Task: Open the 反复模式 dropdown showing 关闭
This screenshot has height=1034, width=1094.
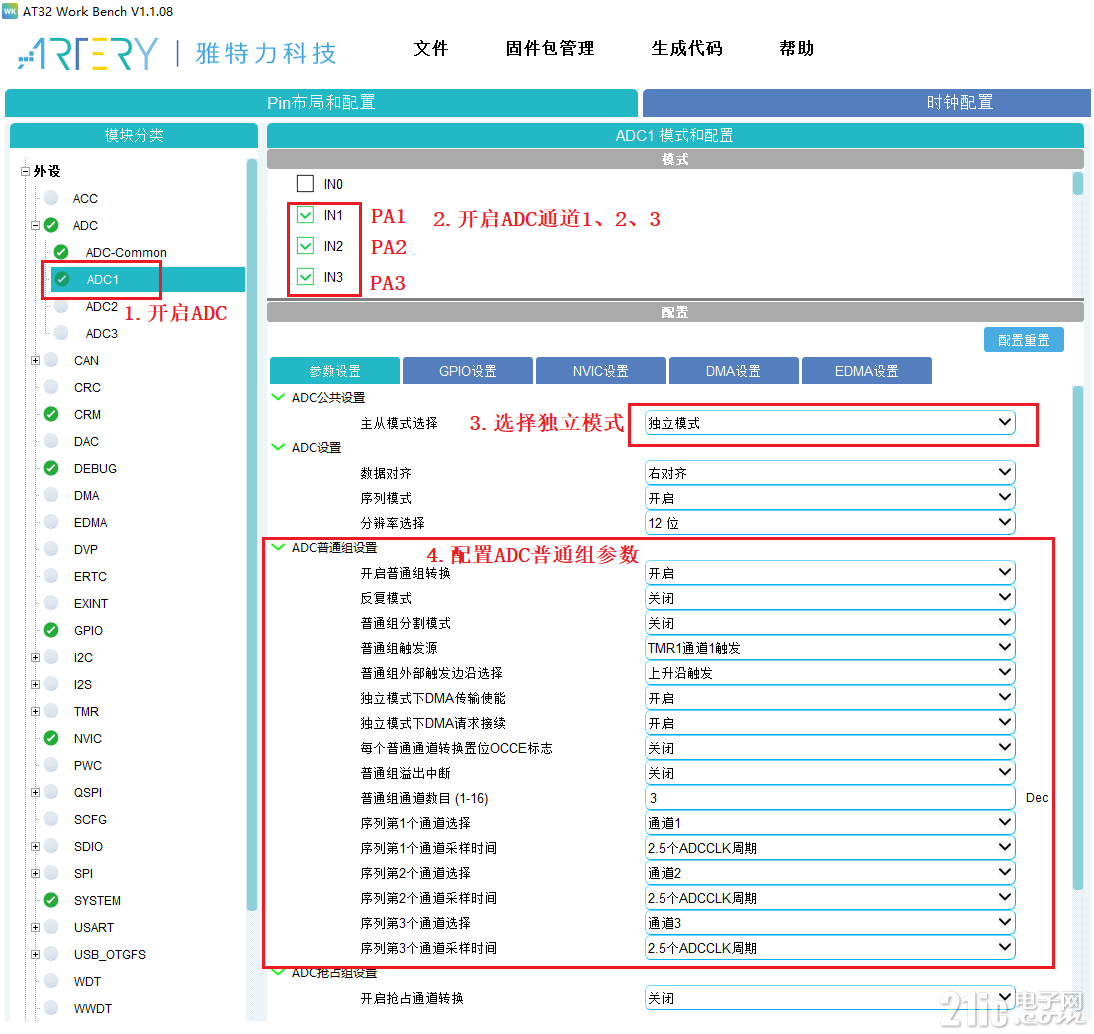Action: [830, 598]
